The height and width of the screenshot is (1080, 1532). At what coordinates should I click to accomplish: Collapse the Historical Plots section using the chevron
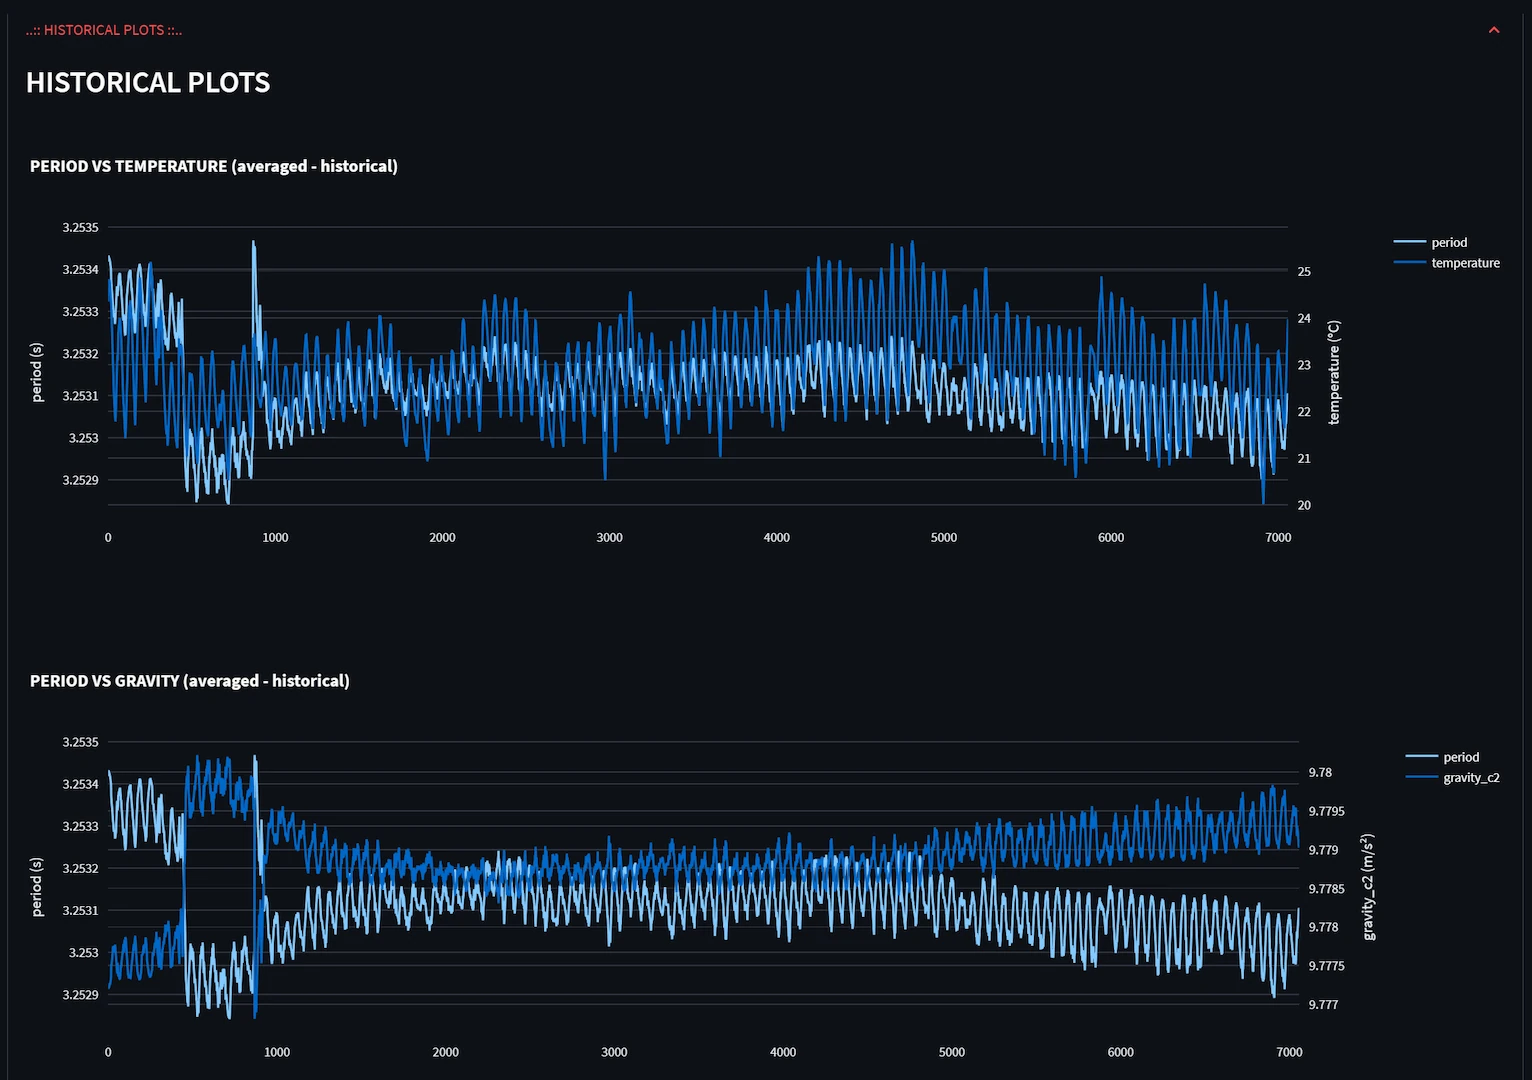coord(1493,30)
